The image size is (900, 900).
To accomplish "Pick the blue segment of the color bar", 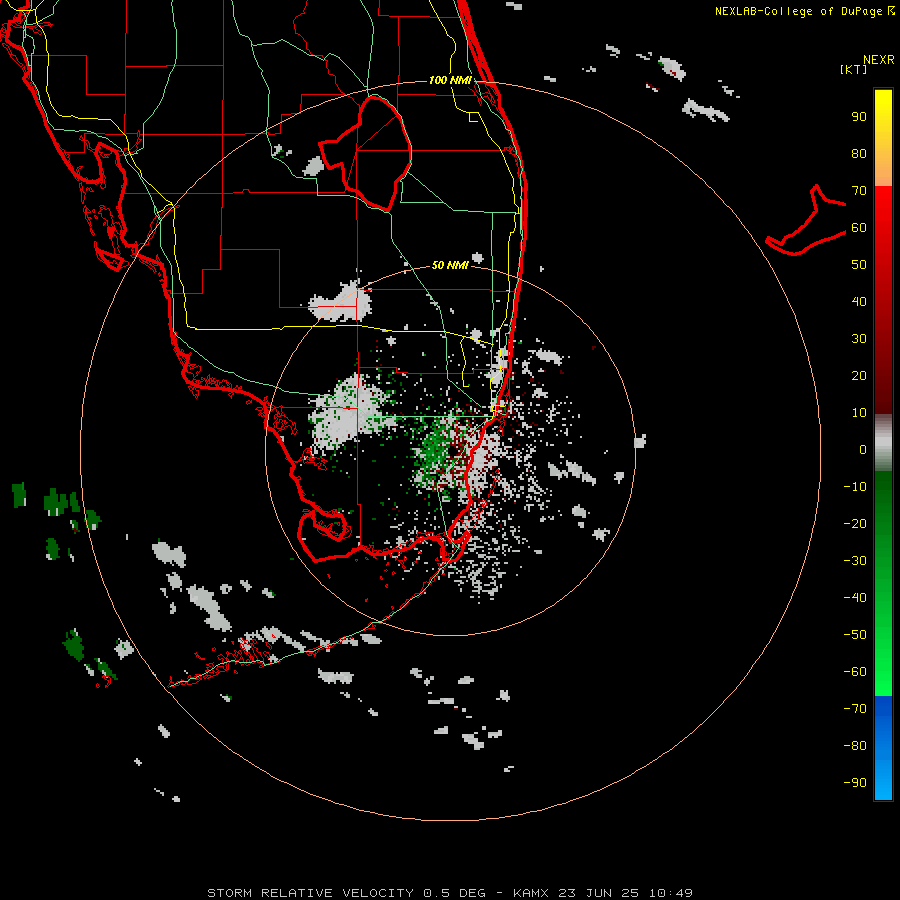I will point(883,748).
